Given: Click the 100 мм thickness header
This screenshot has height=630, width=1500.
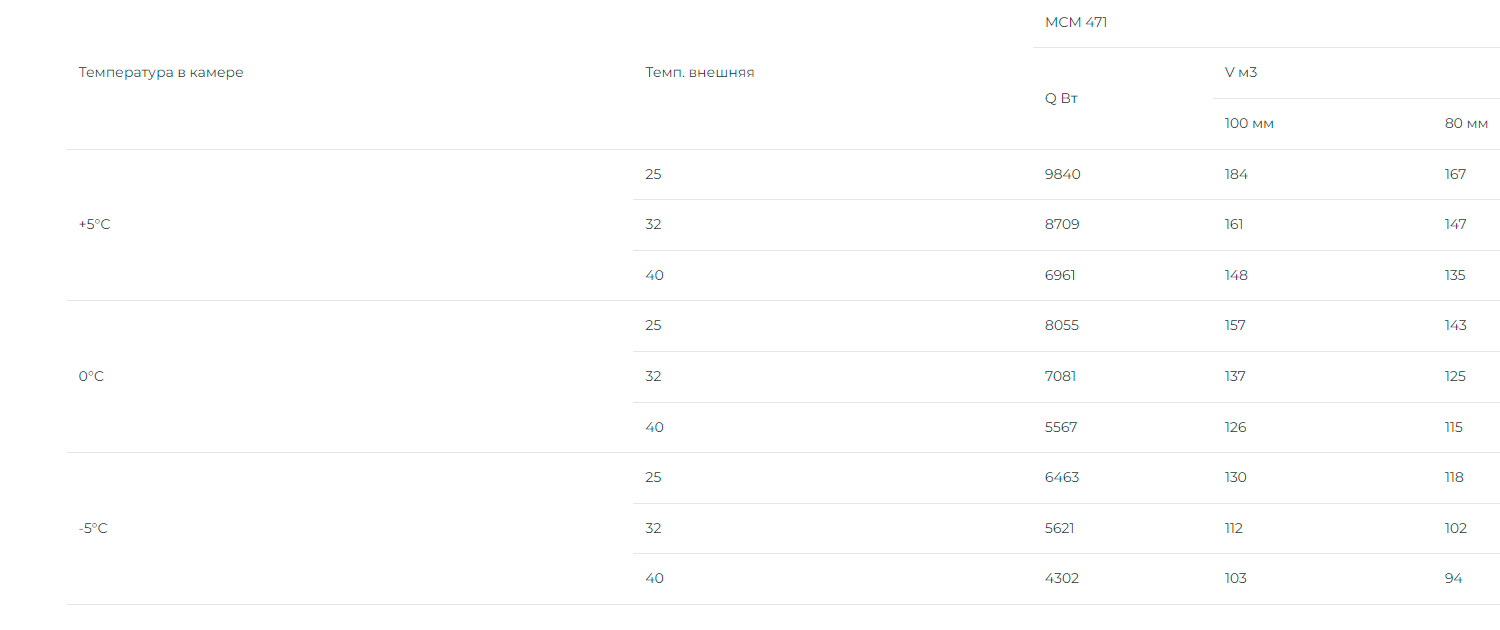Looking at the screenshot, I should 1249,124.
